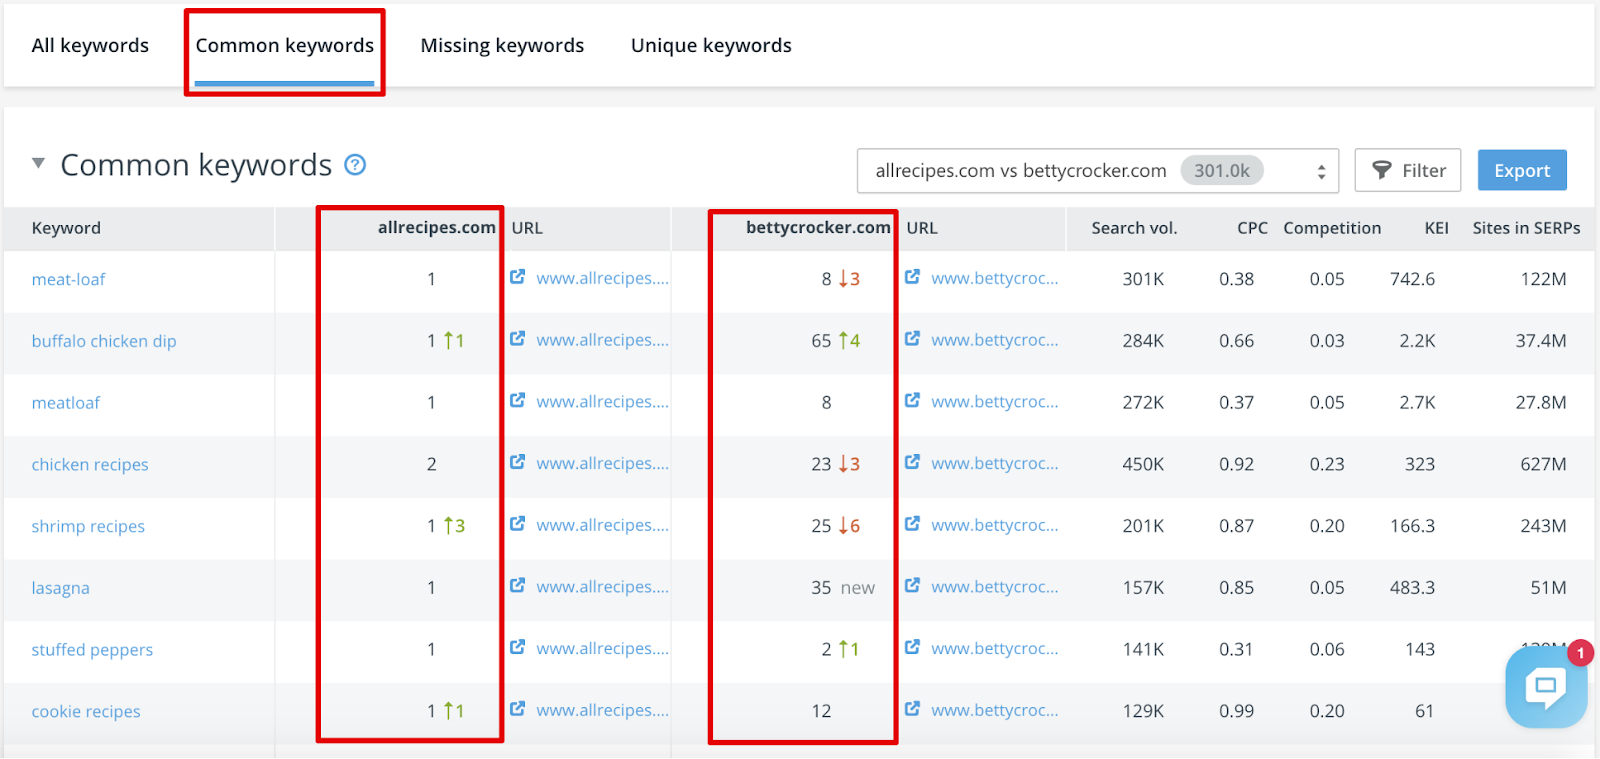
Task: Sort by the Keyword column header
Action: click(x=66, y=228)
